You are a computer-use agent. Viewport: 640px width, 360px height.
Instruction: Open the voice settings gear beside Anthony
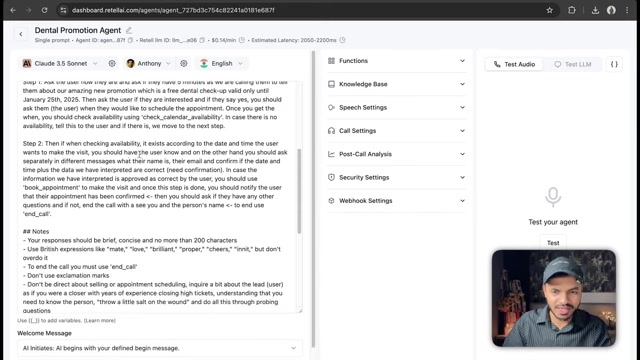coord(184,63)
